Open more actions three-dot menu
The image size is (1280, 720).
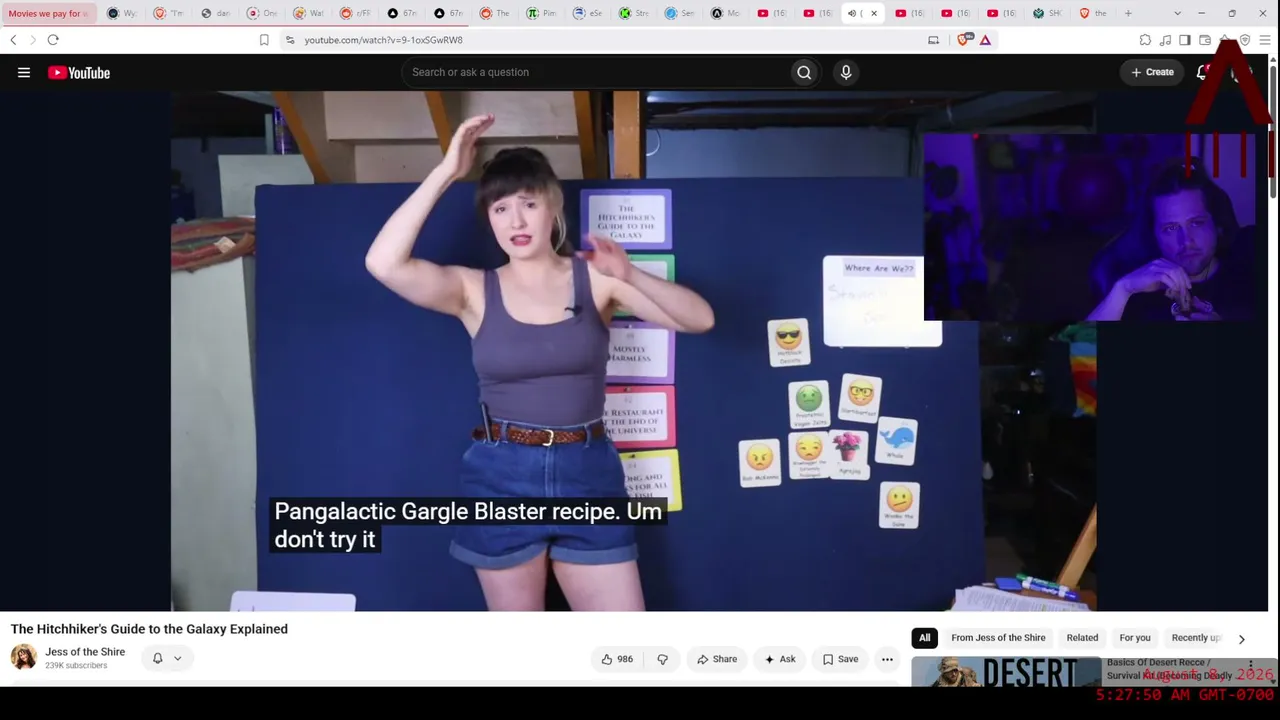887,659
